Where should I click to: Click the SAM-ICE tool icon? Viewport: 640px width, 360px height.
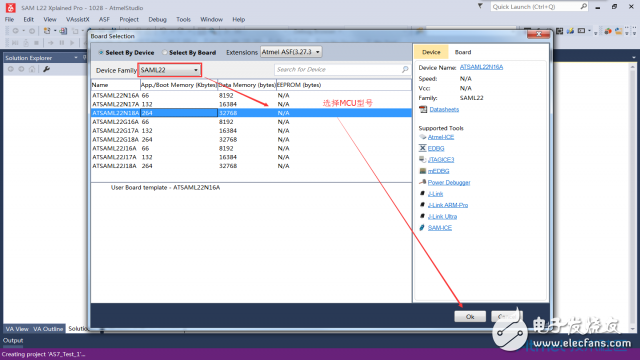(x=422, y=227)
